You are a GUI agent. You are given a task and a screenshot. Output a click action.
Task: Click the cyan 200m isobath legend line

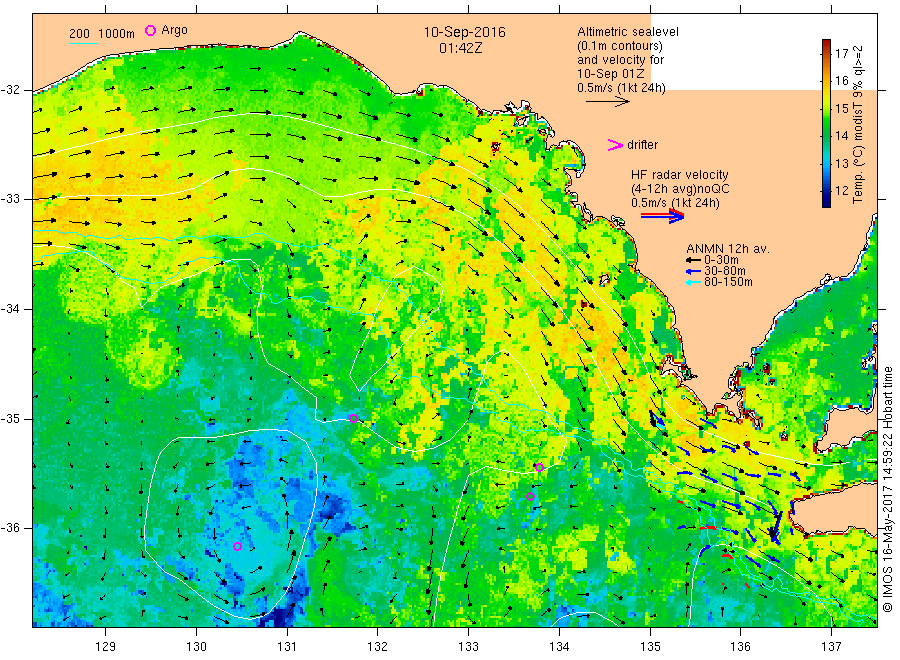(83, 43)
